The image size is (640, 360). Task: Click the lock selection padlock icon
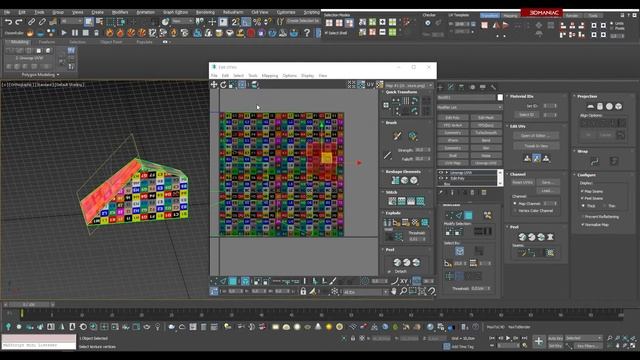303,291
